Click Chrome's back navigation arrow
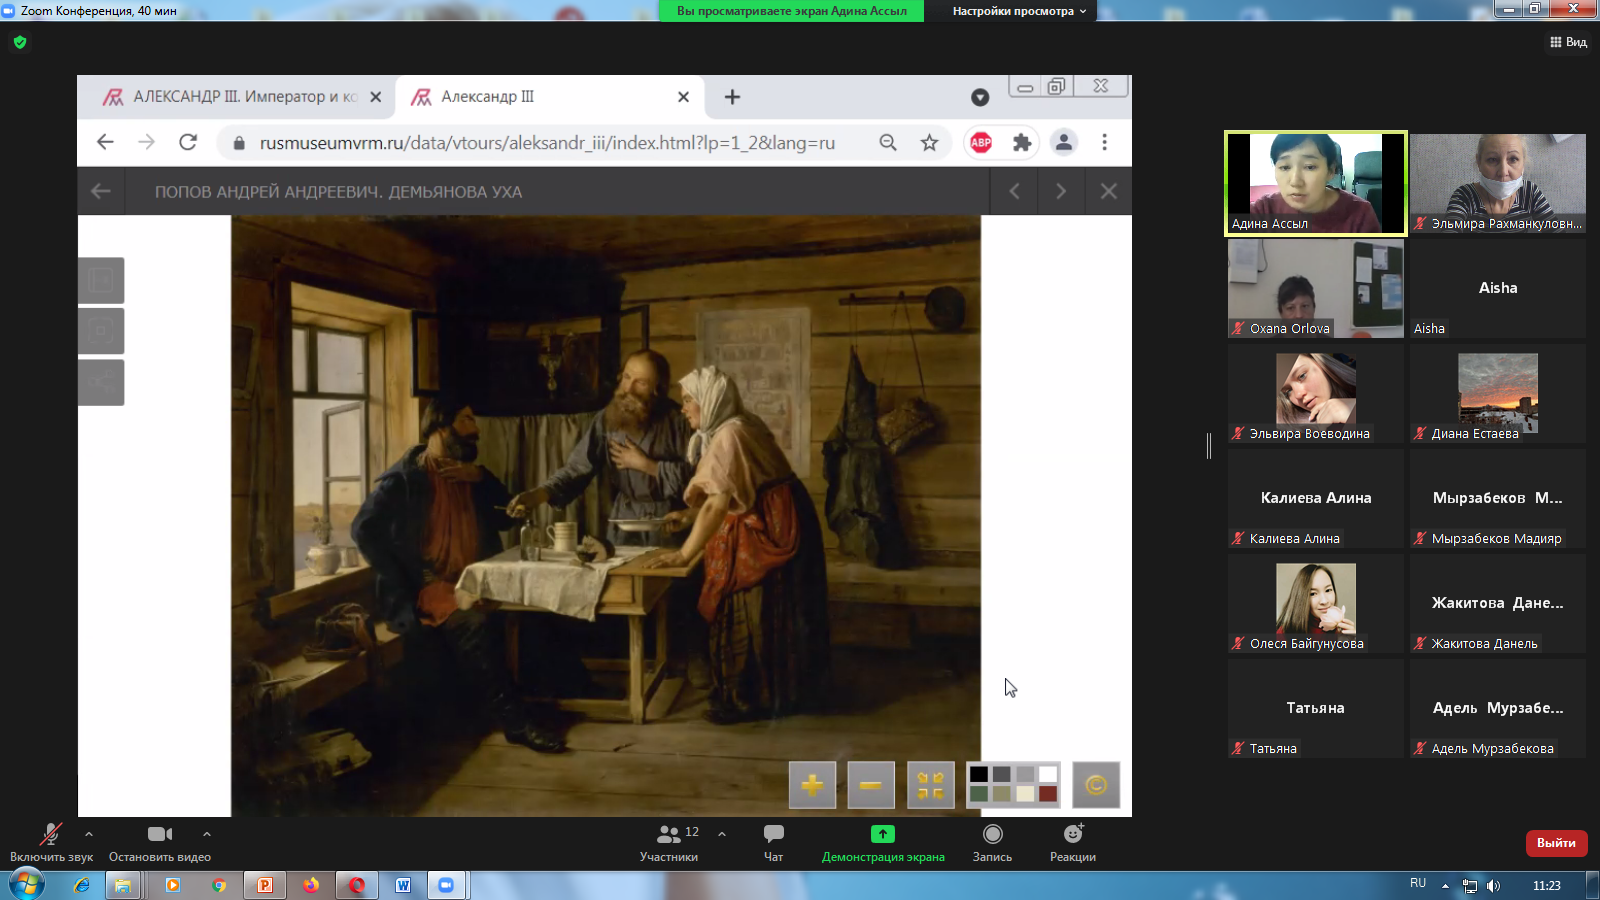 105,142
